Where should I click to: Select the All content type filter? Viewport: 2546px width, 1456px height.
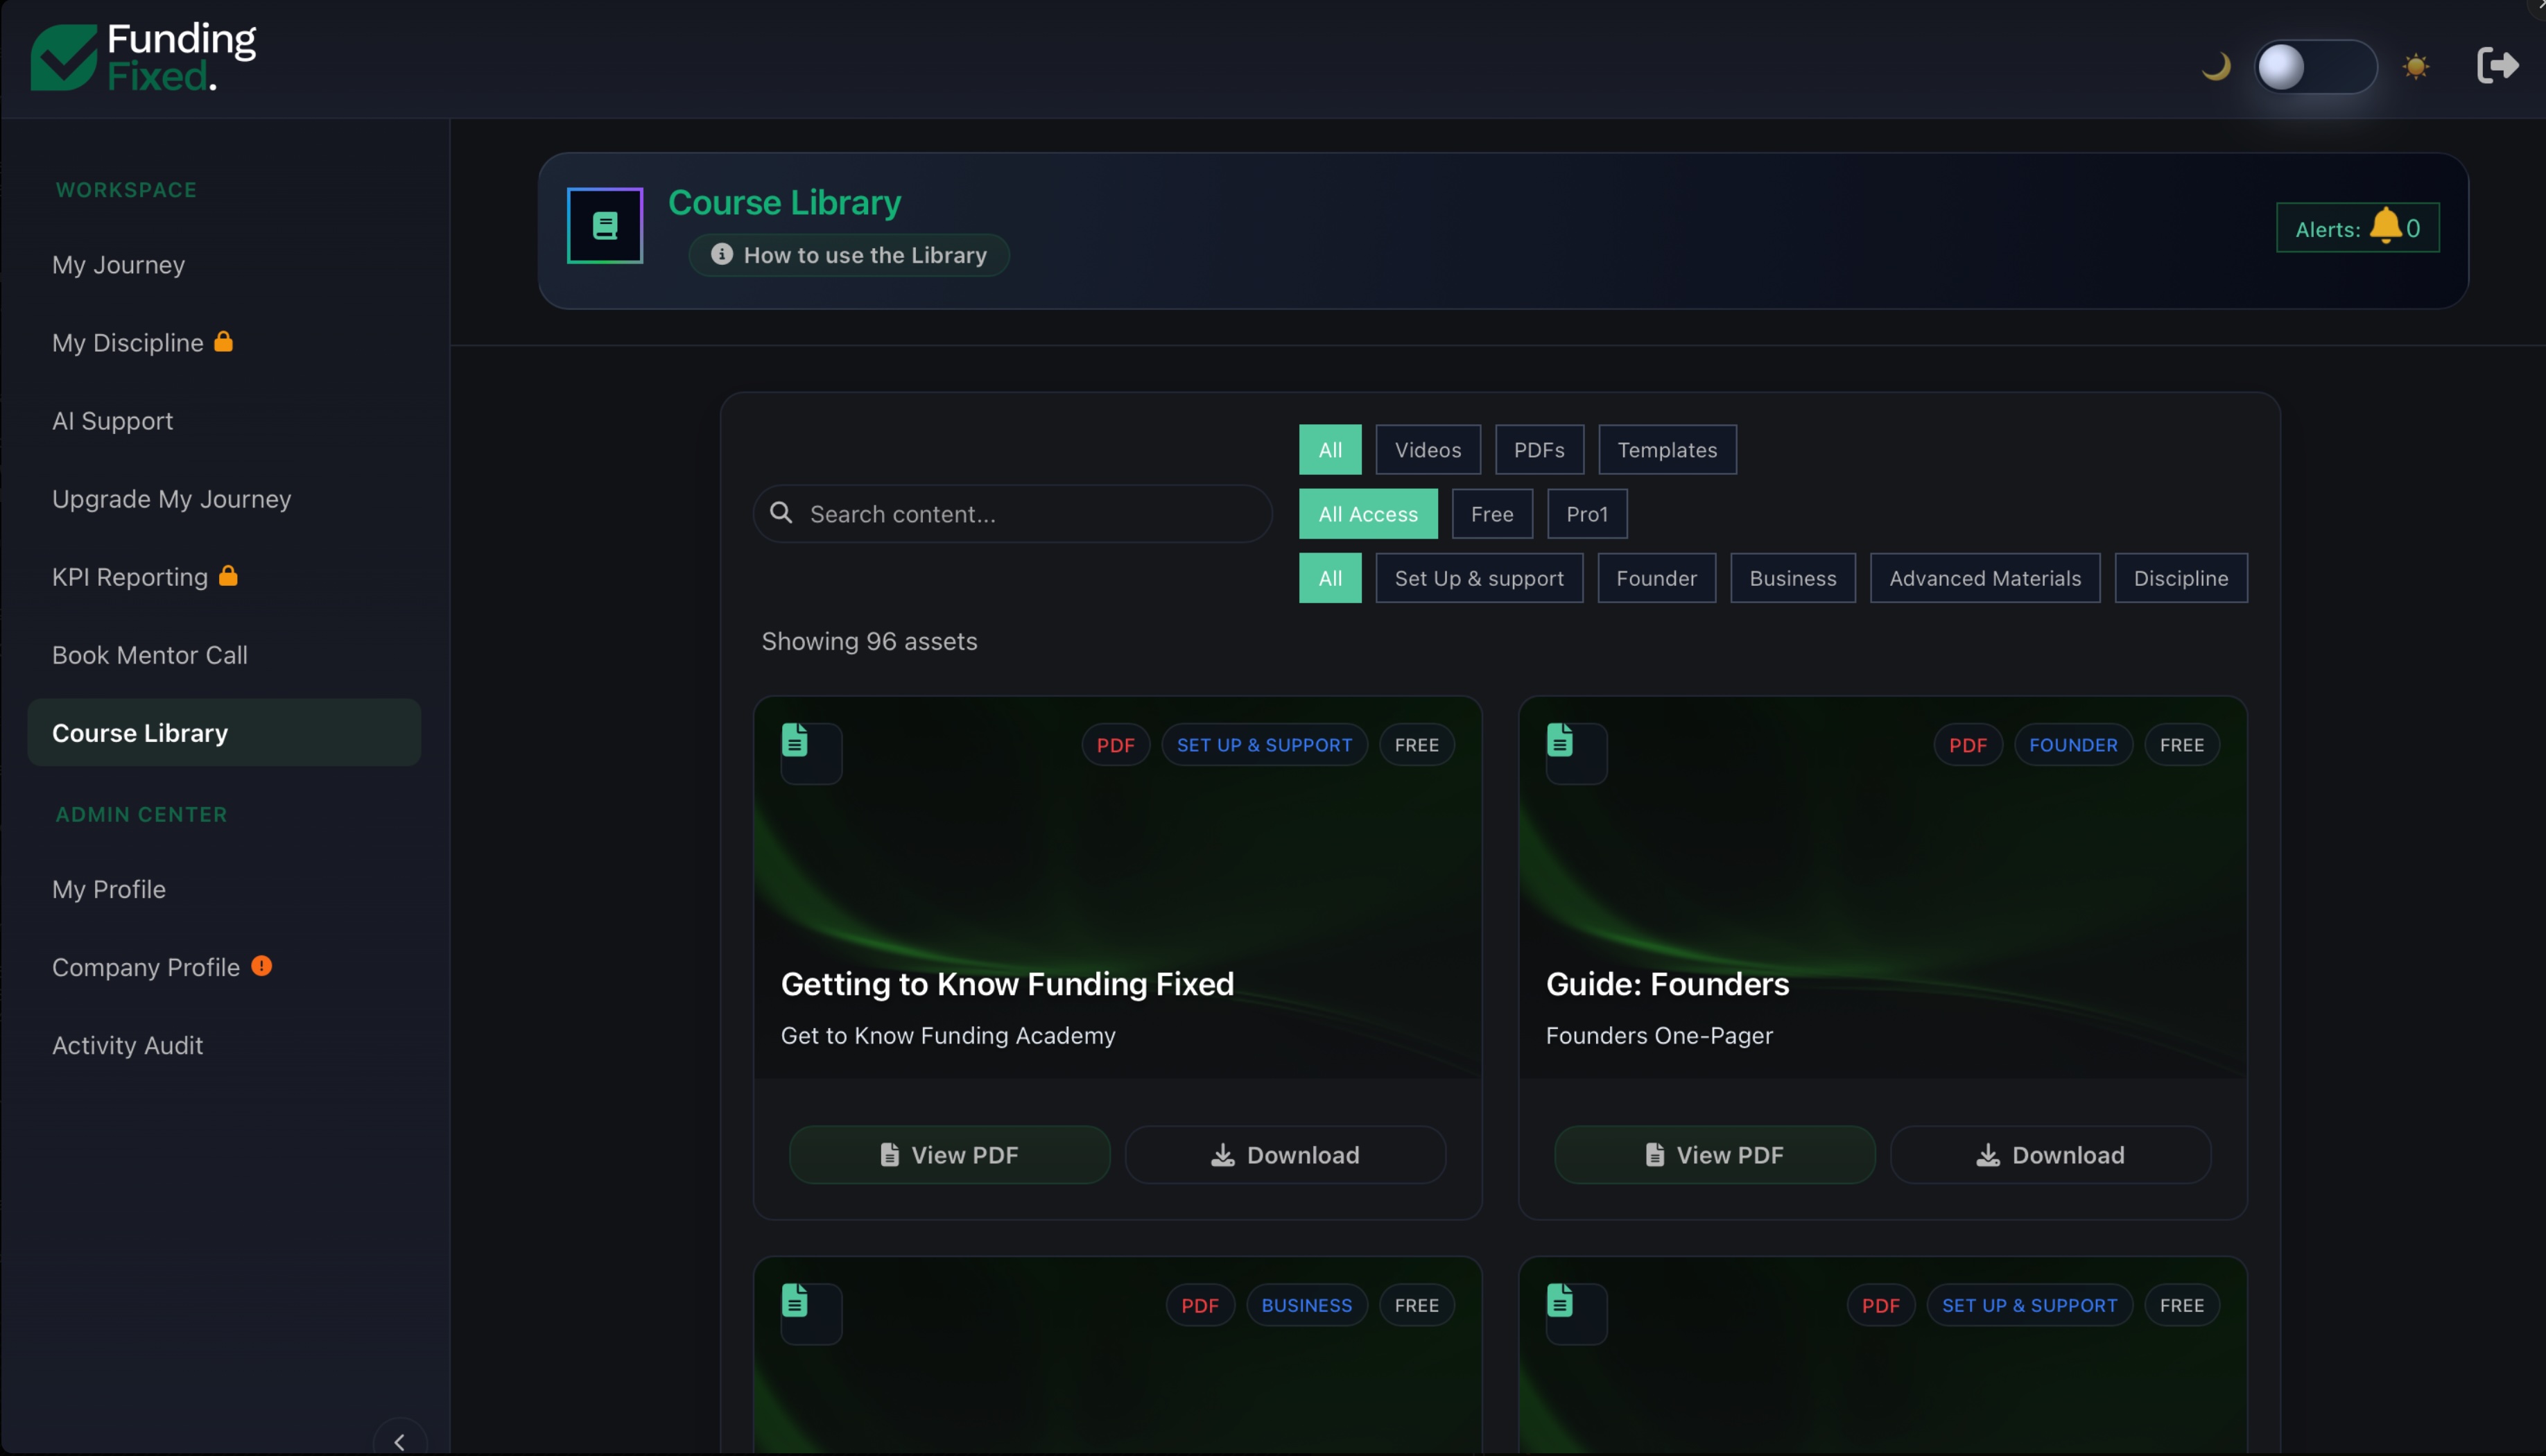coord(1330,450)
